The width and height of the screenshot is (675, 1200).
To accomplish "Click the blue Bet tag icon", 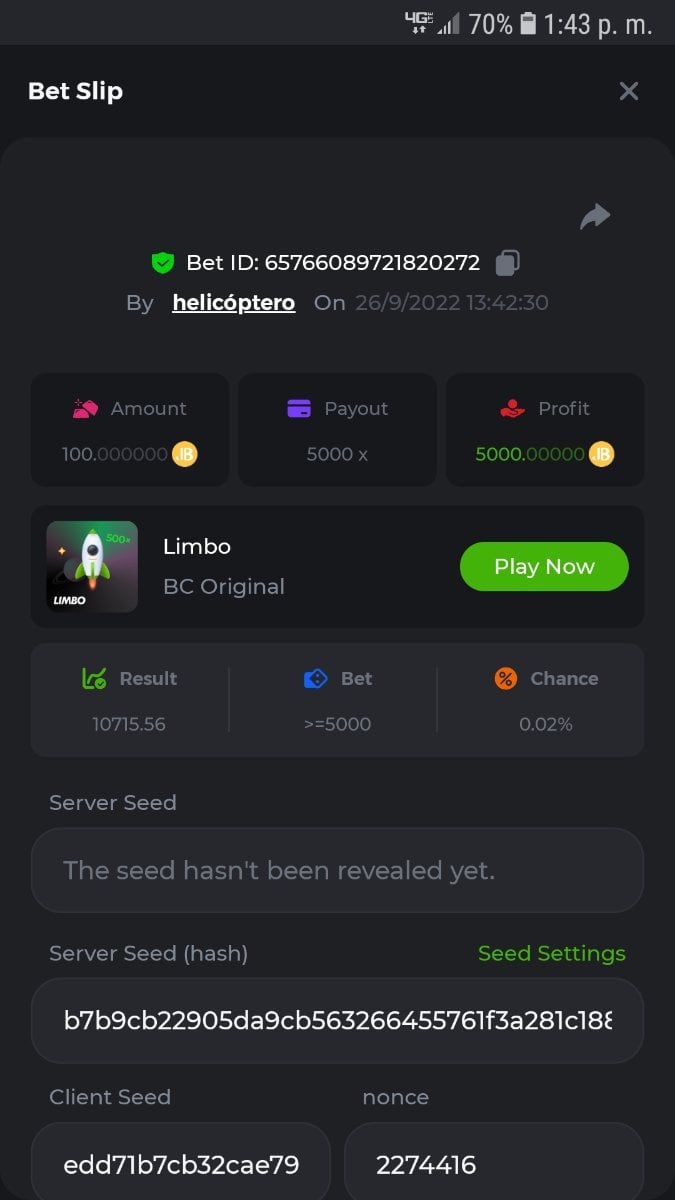I will [x=315, y=679].
